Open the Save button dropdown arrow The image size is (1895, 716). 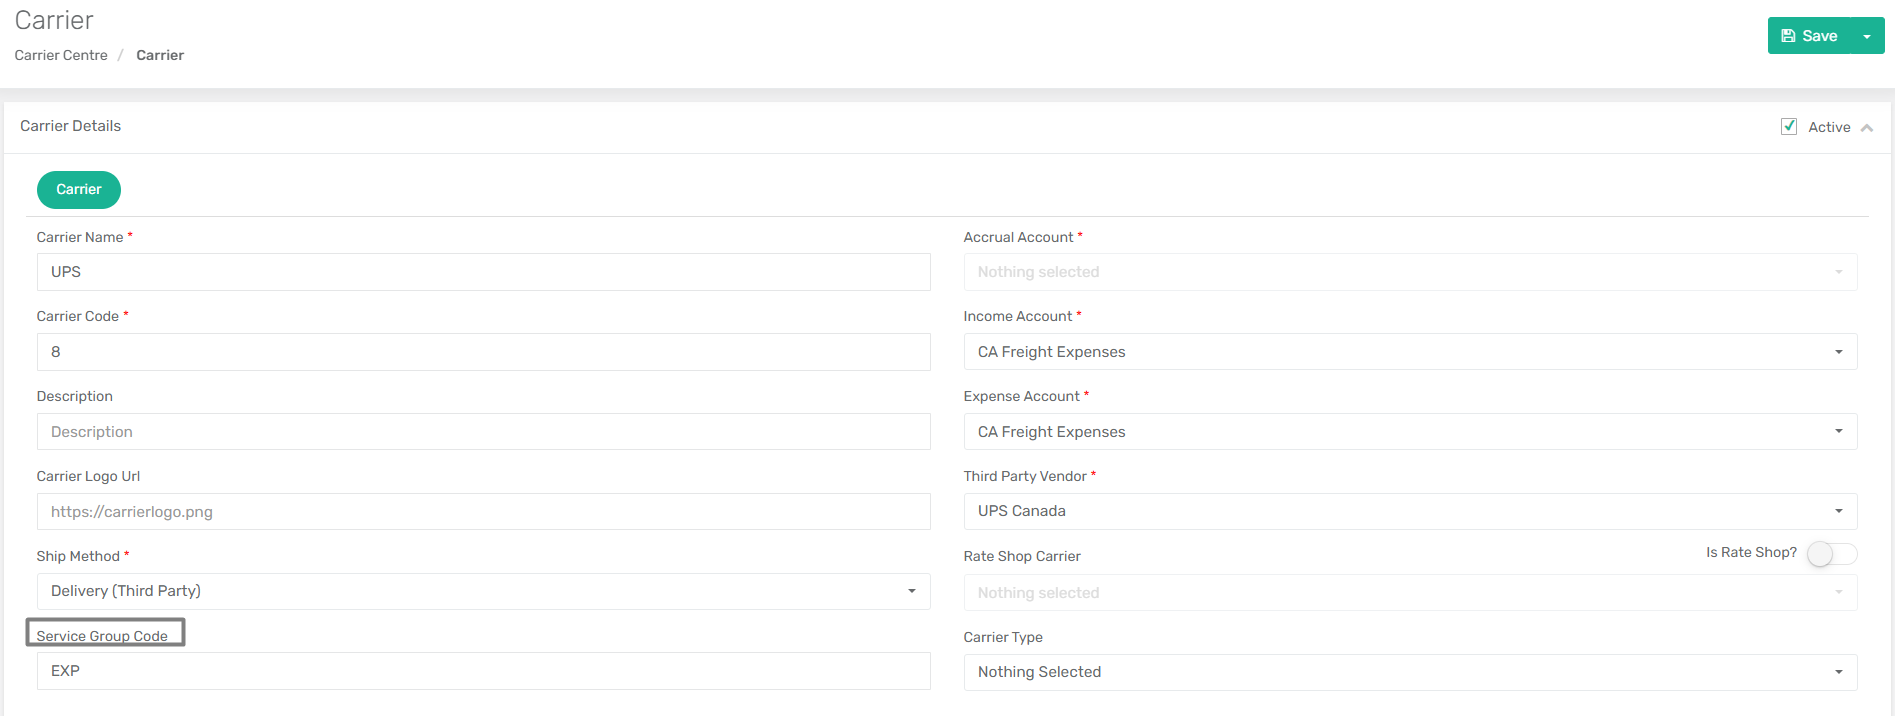coord(1867,36)
